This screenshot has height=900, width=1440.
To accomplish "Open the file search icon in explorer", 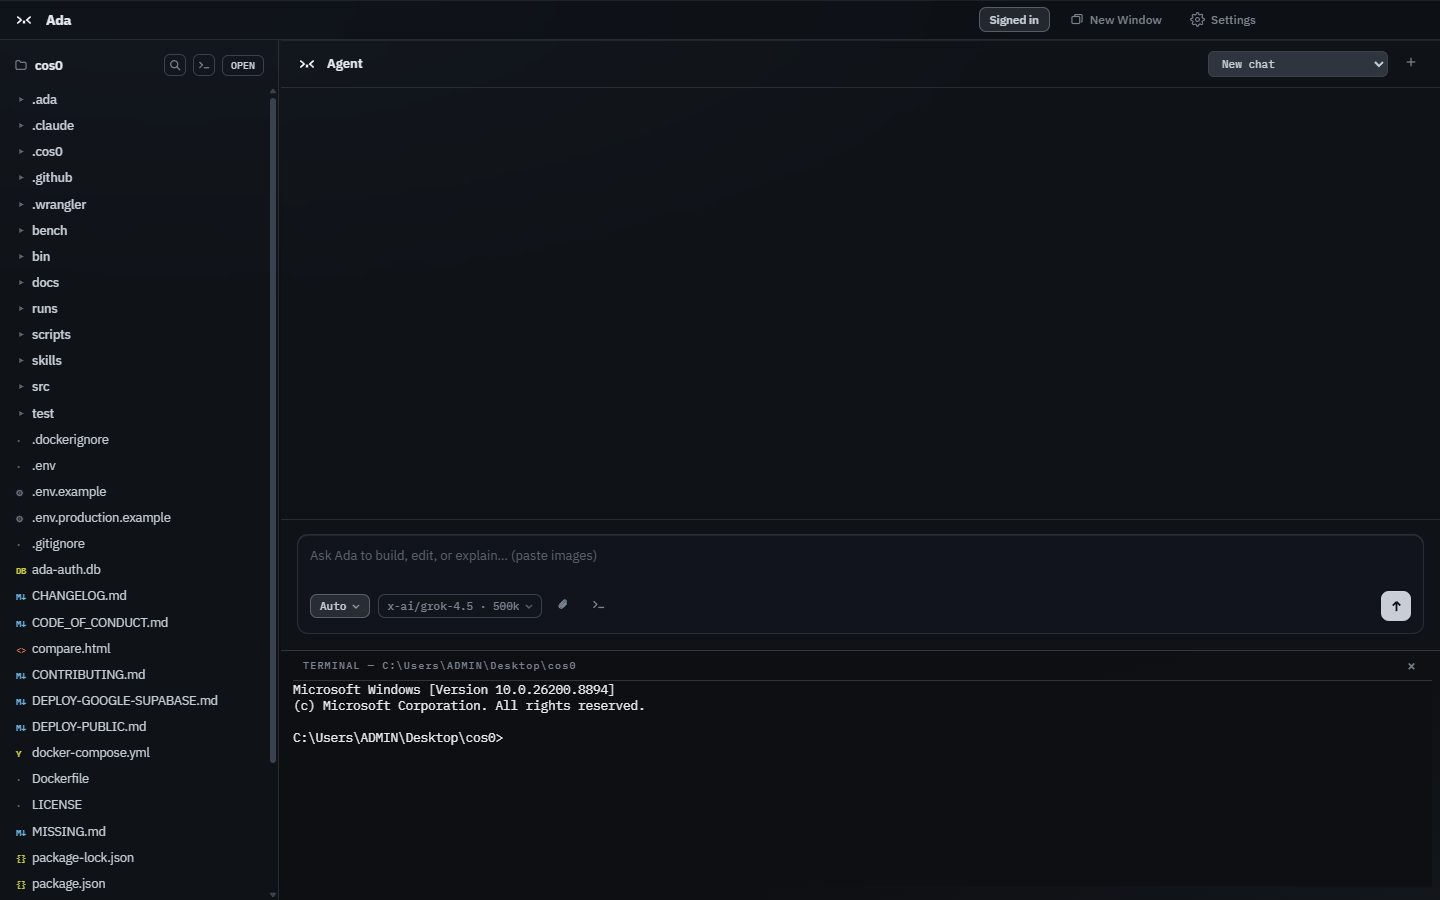I will click(175, 65).
